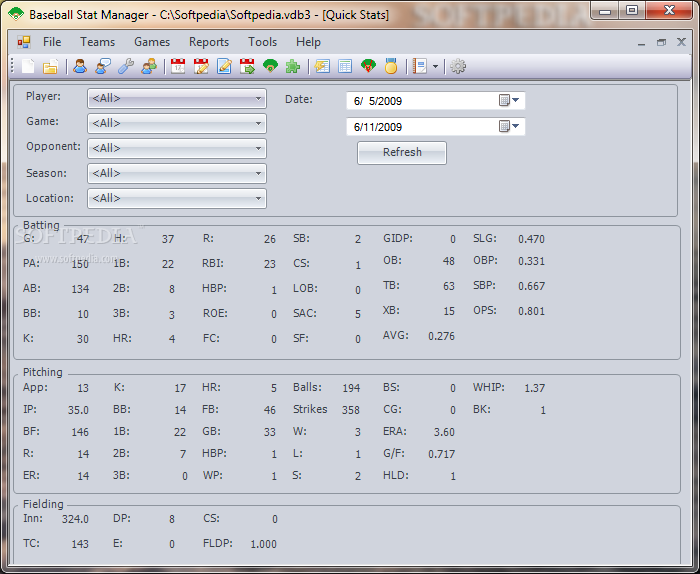
Task: Click the blank new file toolbar icon
Action: (28, 67)
